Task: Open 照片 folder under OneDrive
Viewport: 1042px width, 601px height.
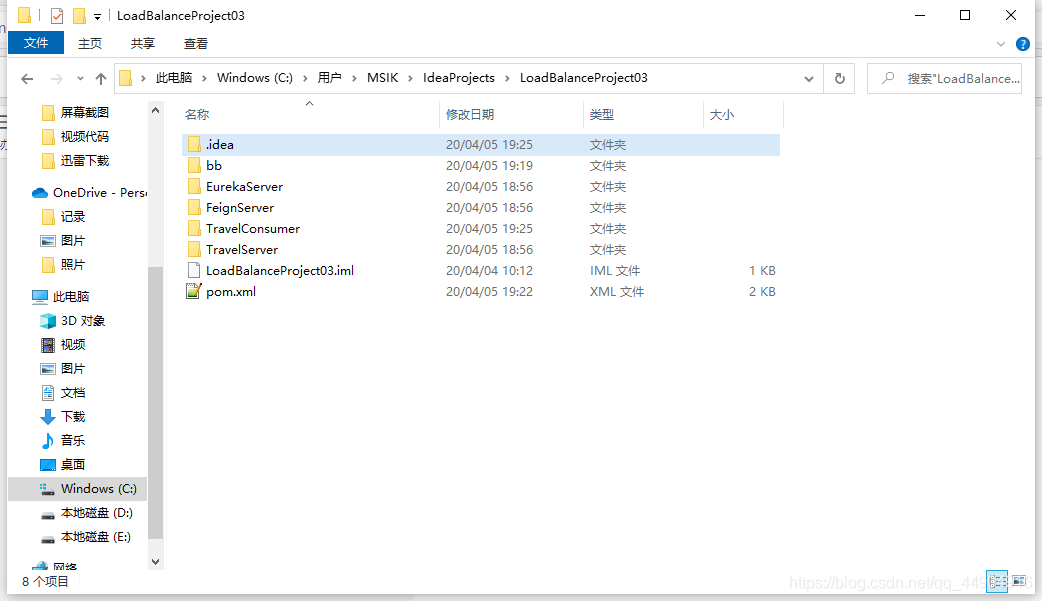Action: pos(72,265)
